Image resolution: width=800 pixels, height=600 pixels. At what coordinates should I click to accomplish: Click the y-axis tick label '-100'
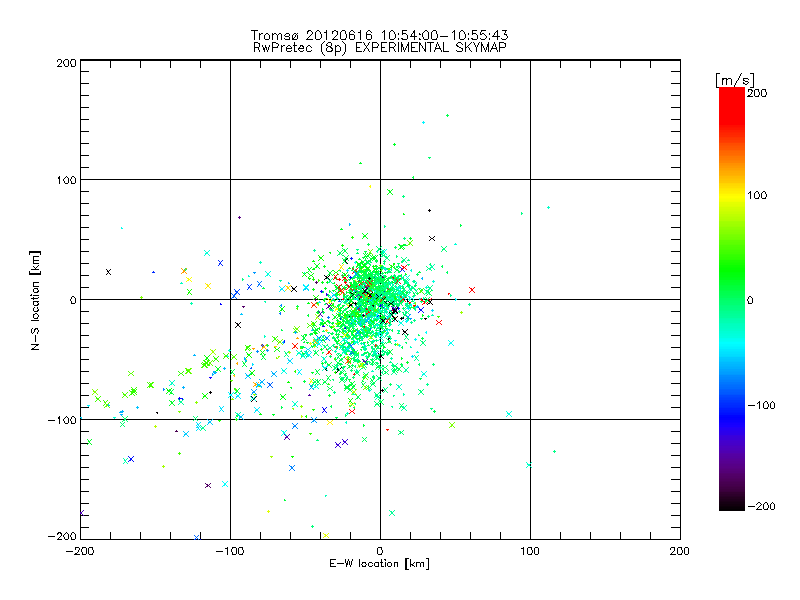[63, 419]
